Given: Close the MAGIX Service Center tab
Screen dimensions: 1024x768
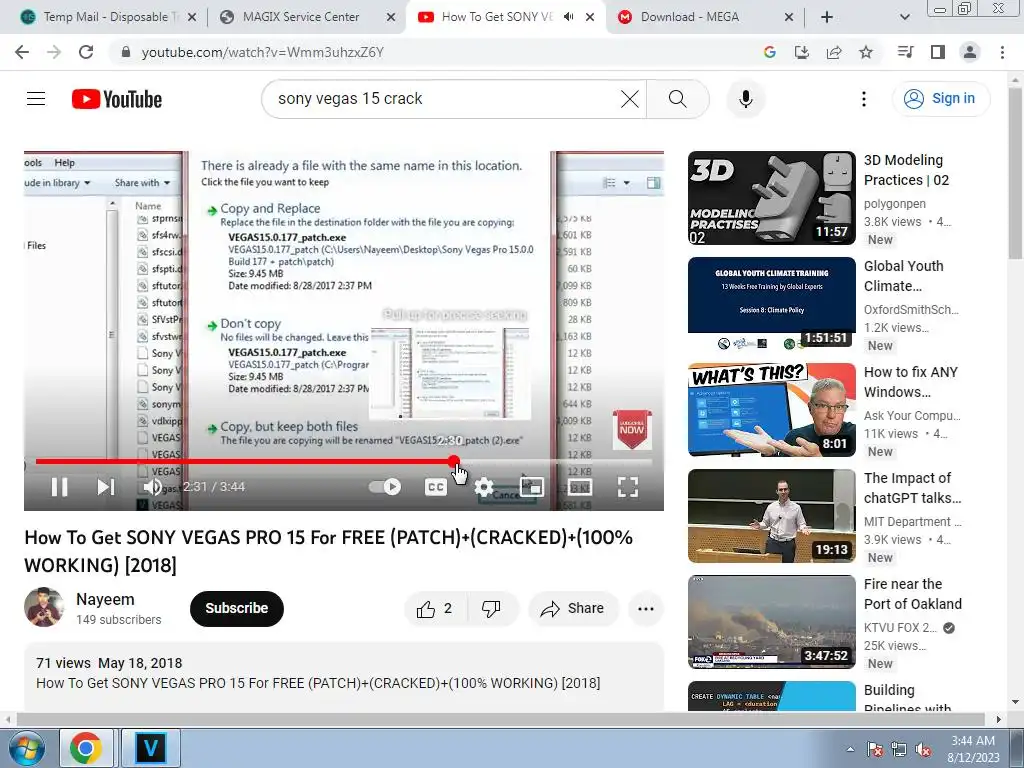Looking at the screenshot, I should (391, 17).
